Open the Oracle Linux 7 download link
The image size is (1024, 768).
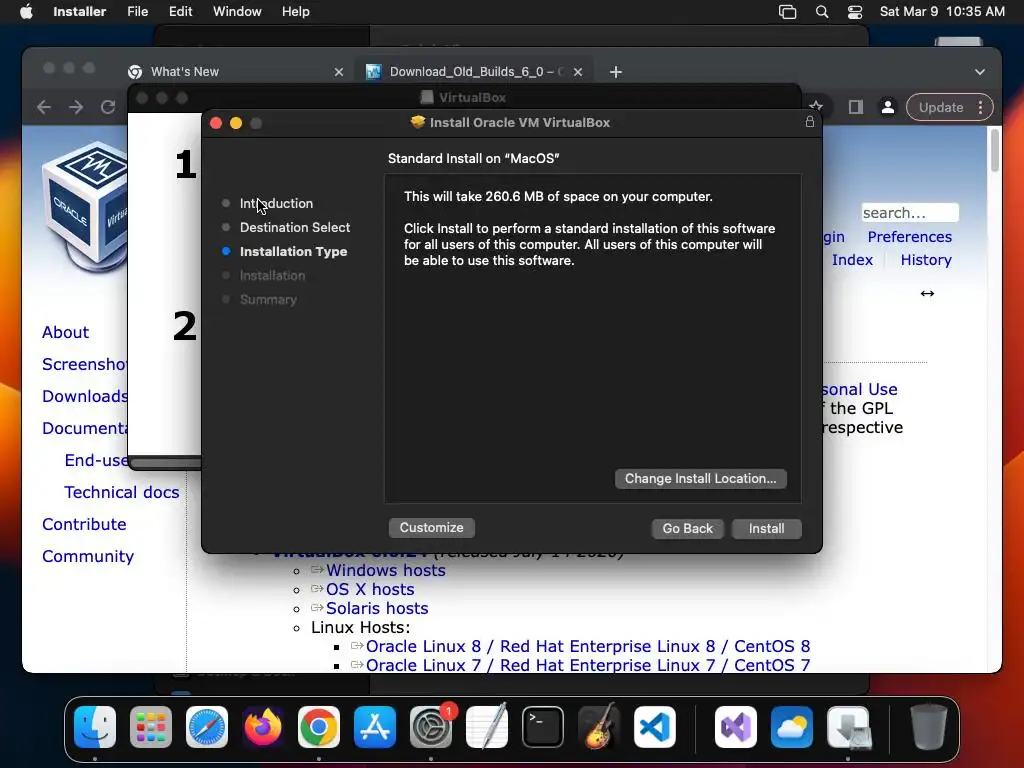click(588, 665)
